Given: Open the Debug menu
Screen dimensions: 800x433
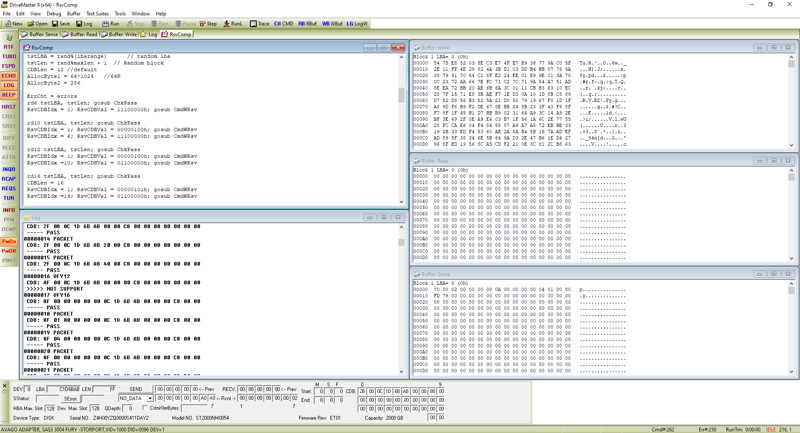Looking at the screenshot, I should point(54,14).
